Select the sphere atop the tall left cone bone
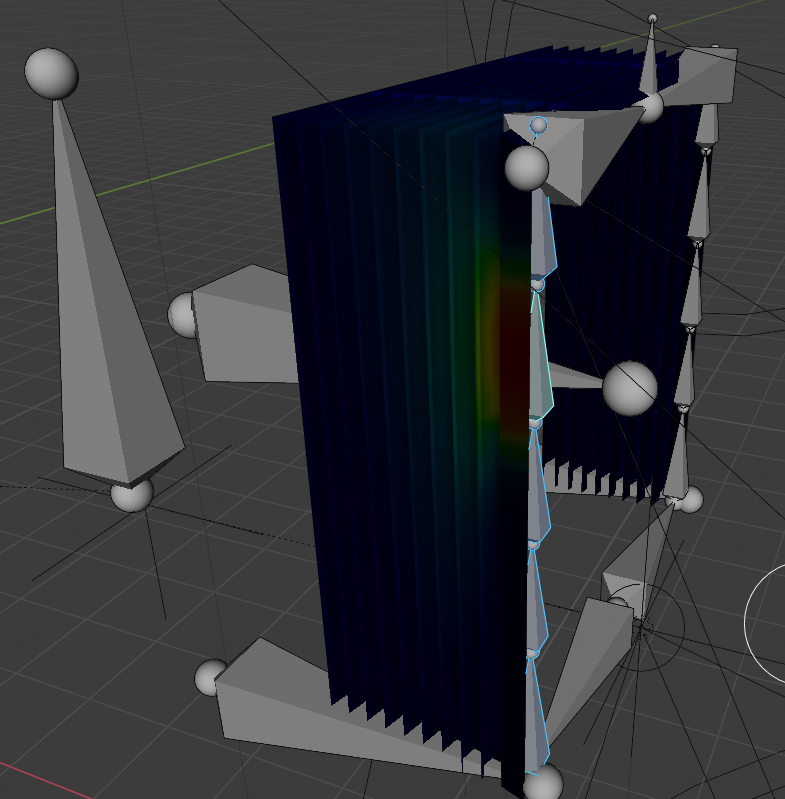 51,72
